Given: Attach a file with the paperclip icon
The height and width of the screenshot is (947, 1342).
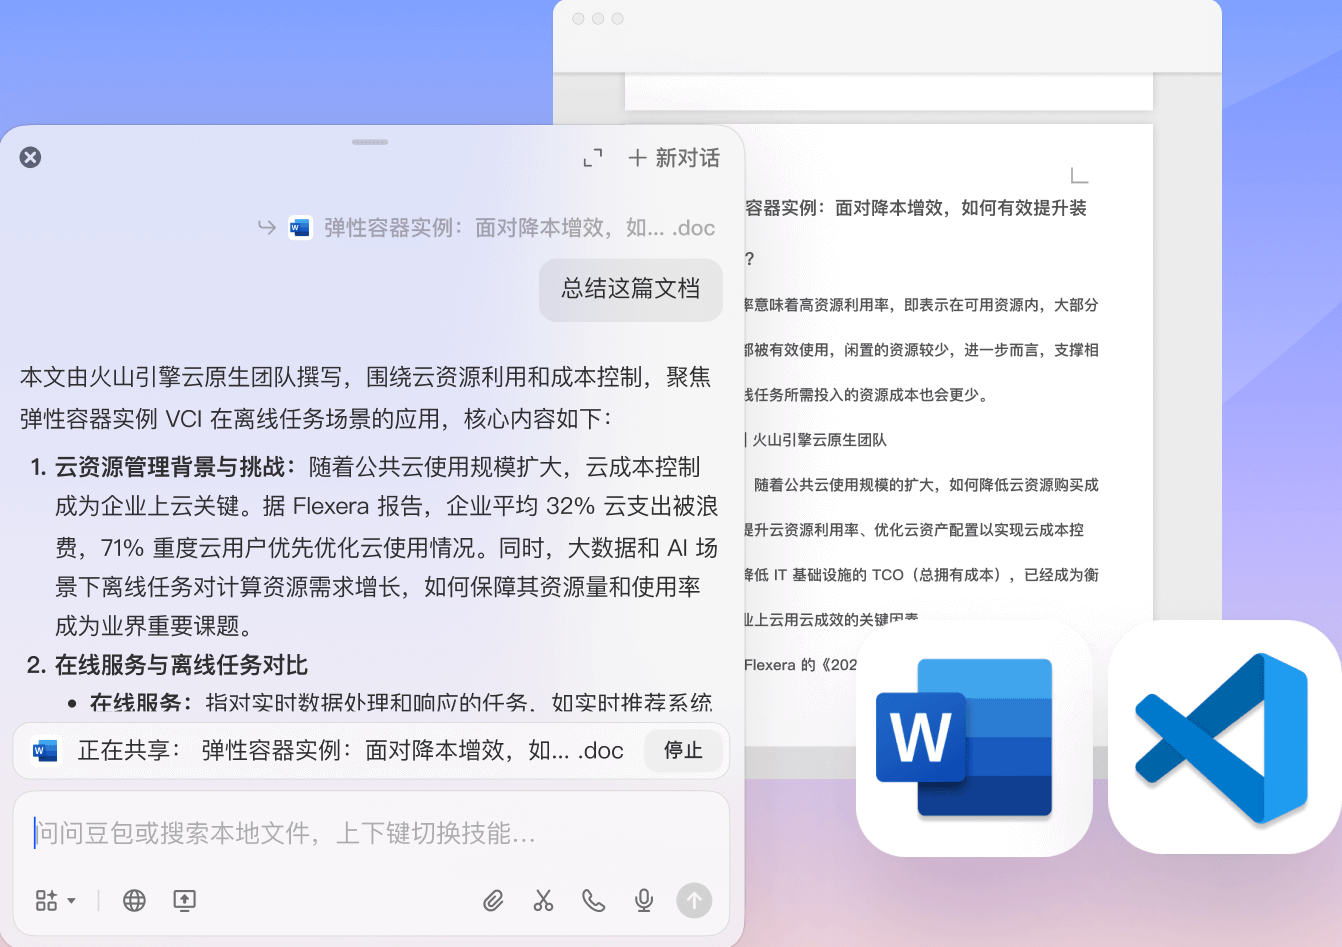Looking at the screenshot, I should tap(493, 901).
